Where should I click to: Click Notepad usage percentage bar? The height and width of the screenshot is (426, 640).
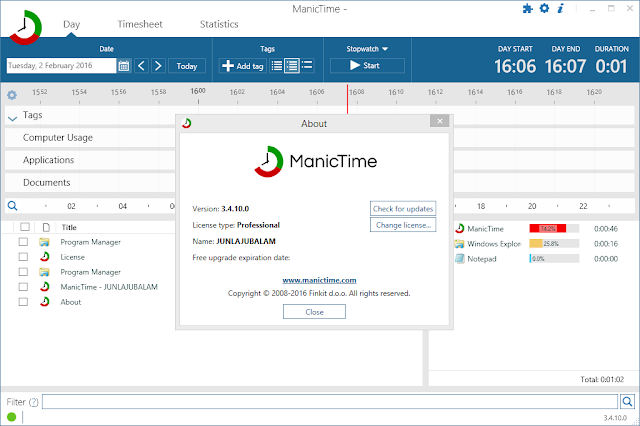(554, 259)
